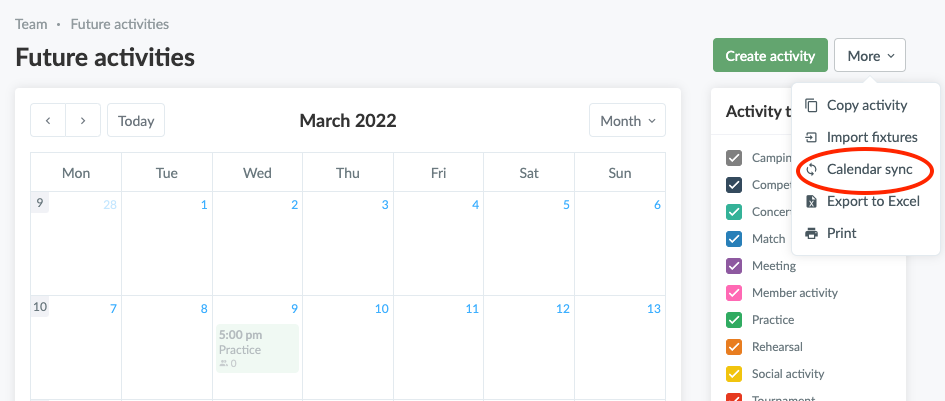Click the attendees icon on Practice event

coord(224,364)
